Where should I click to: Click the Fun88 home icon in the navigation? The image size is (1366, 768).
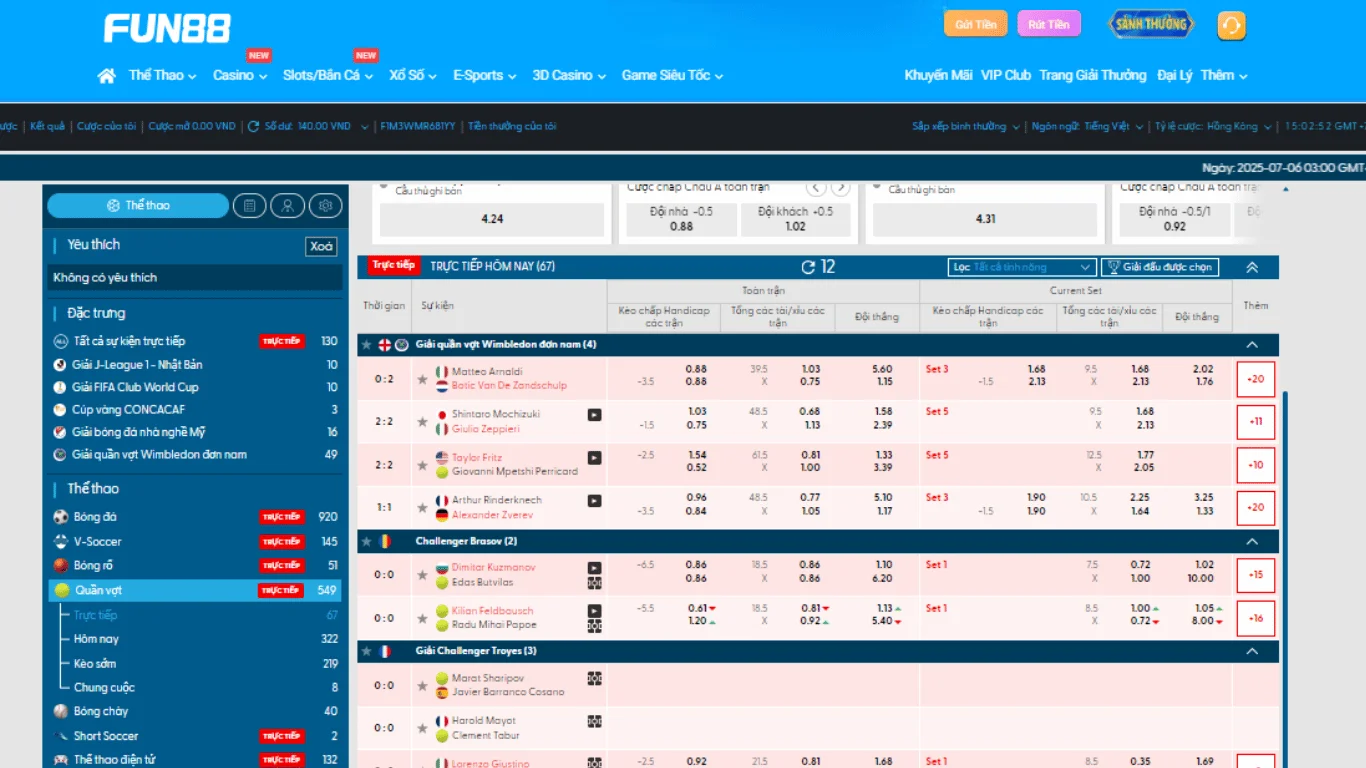tap(107, 74)
